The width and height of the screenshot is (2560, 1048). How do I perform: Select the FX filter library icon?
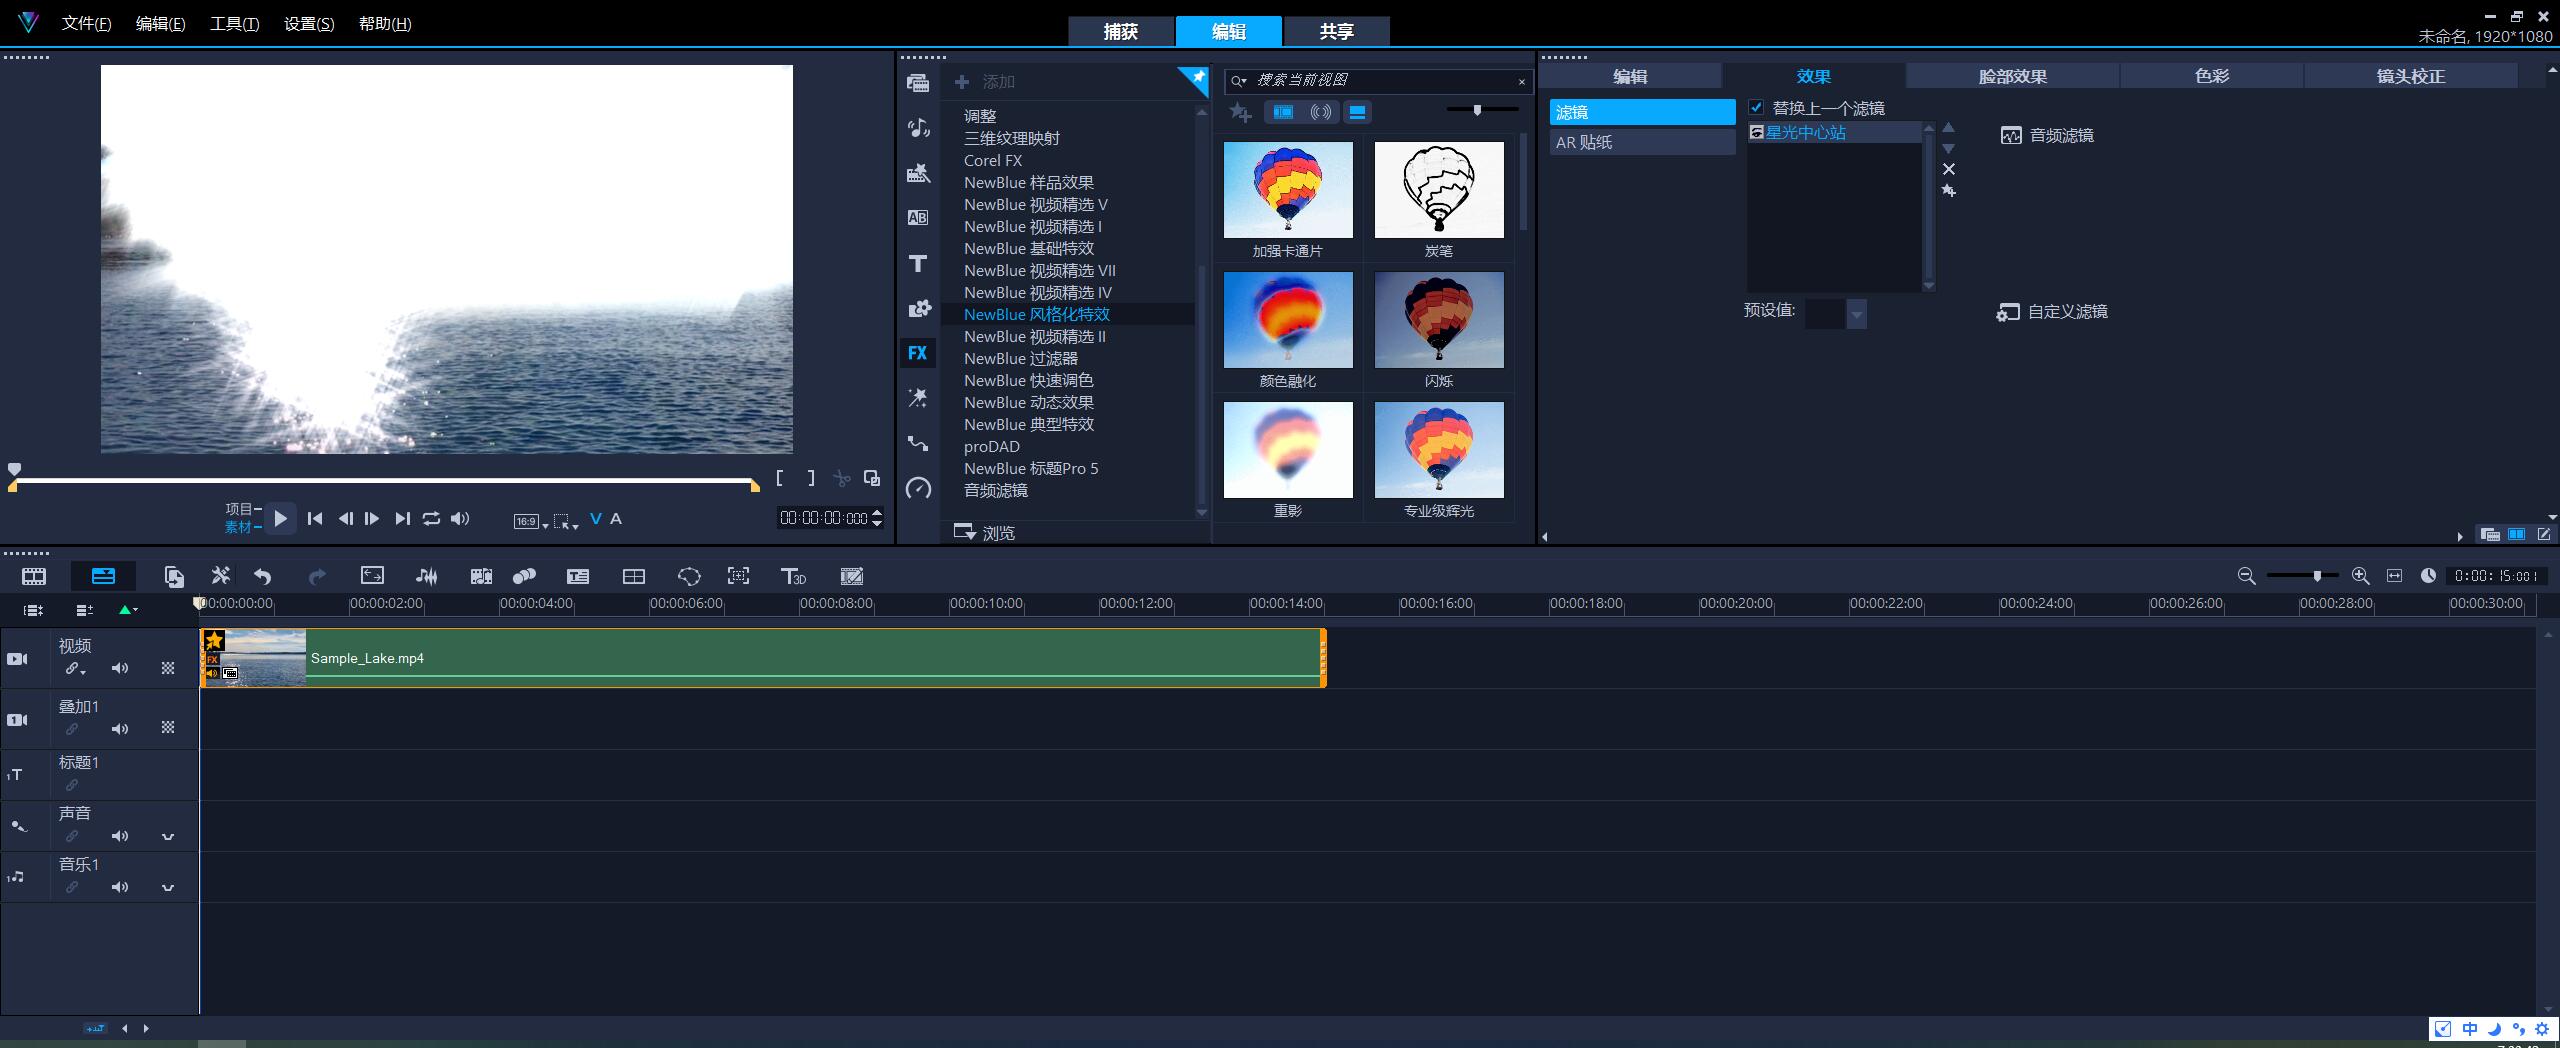pos(918,353)
